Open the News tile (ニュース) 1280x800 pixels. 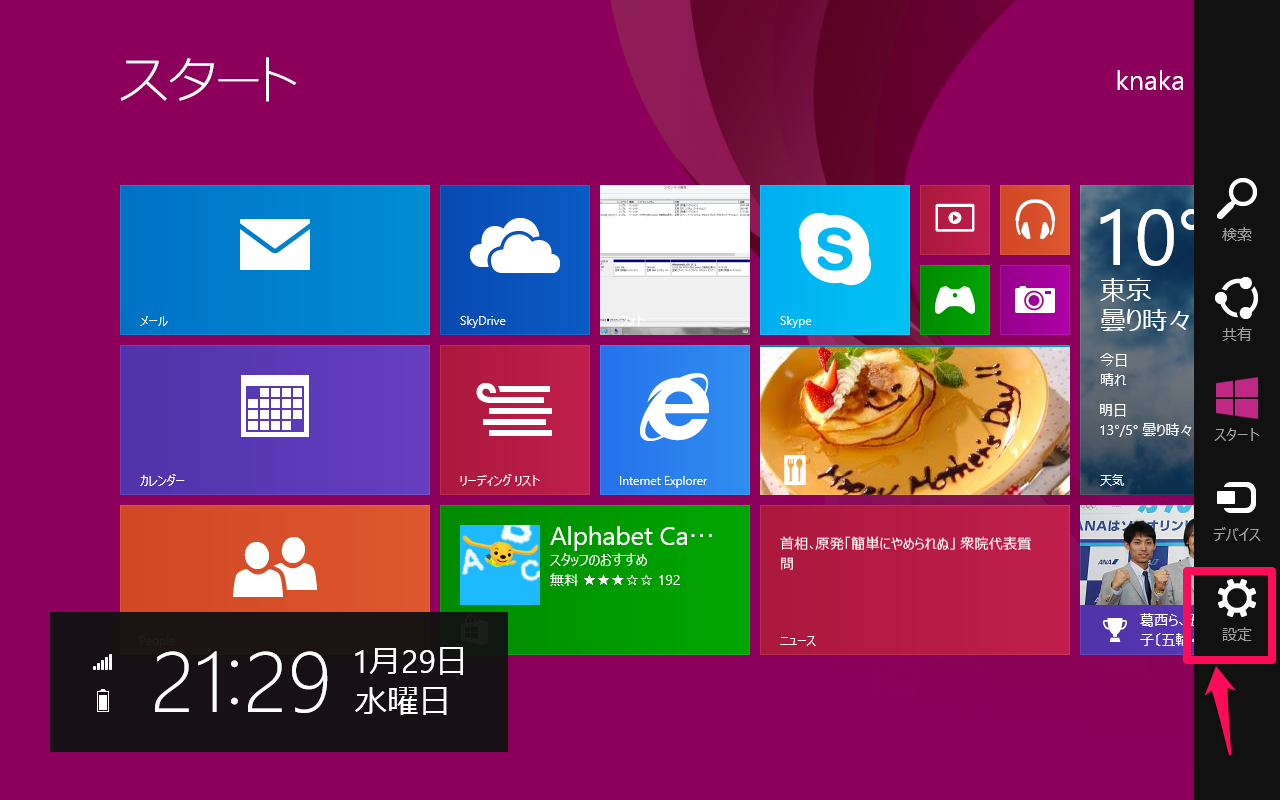(x=915, y=580)
